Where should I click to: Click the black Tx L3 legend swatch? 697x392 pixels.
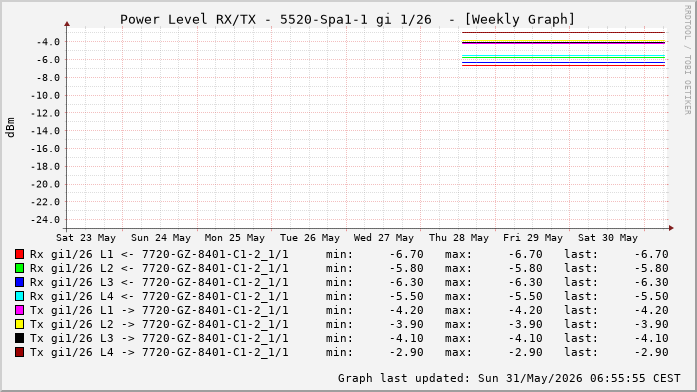19,338
